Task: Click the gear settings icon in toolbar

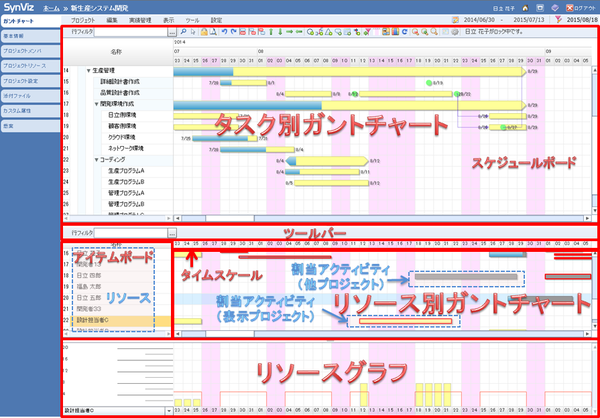Action: 455,32
